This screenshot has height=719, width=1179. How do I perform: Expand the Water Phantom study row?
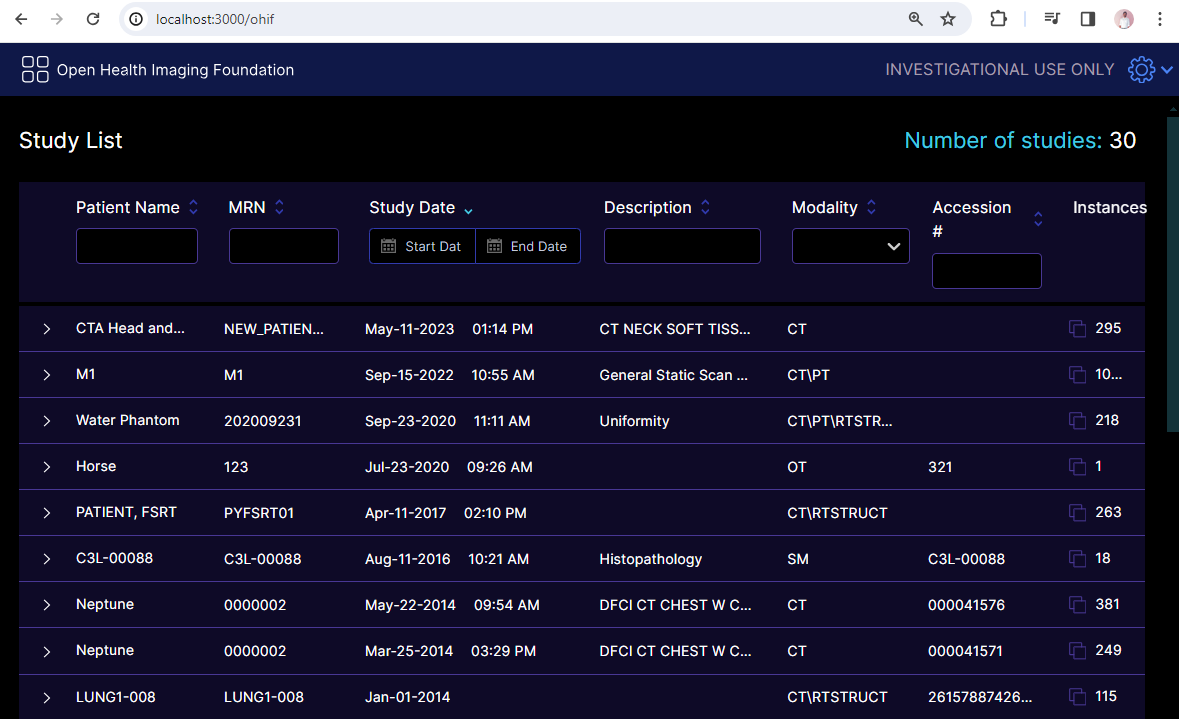click(x=47, y=421)
